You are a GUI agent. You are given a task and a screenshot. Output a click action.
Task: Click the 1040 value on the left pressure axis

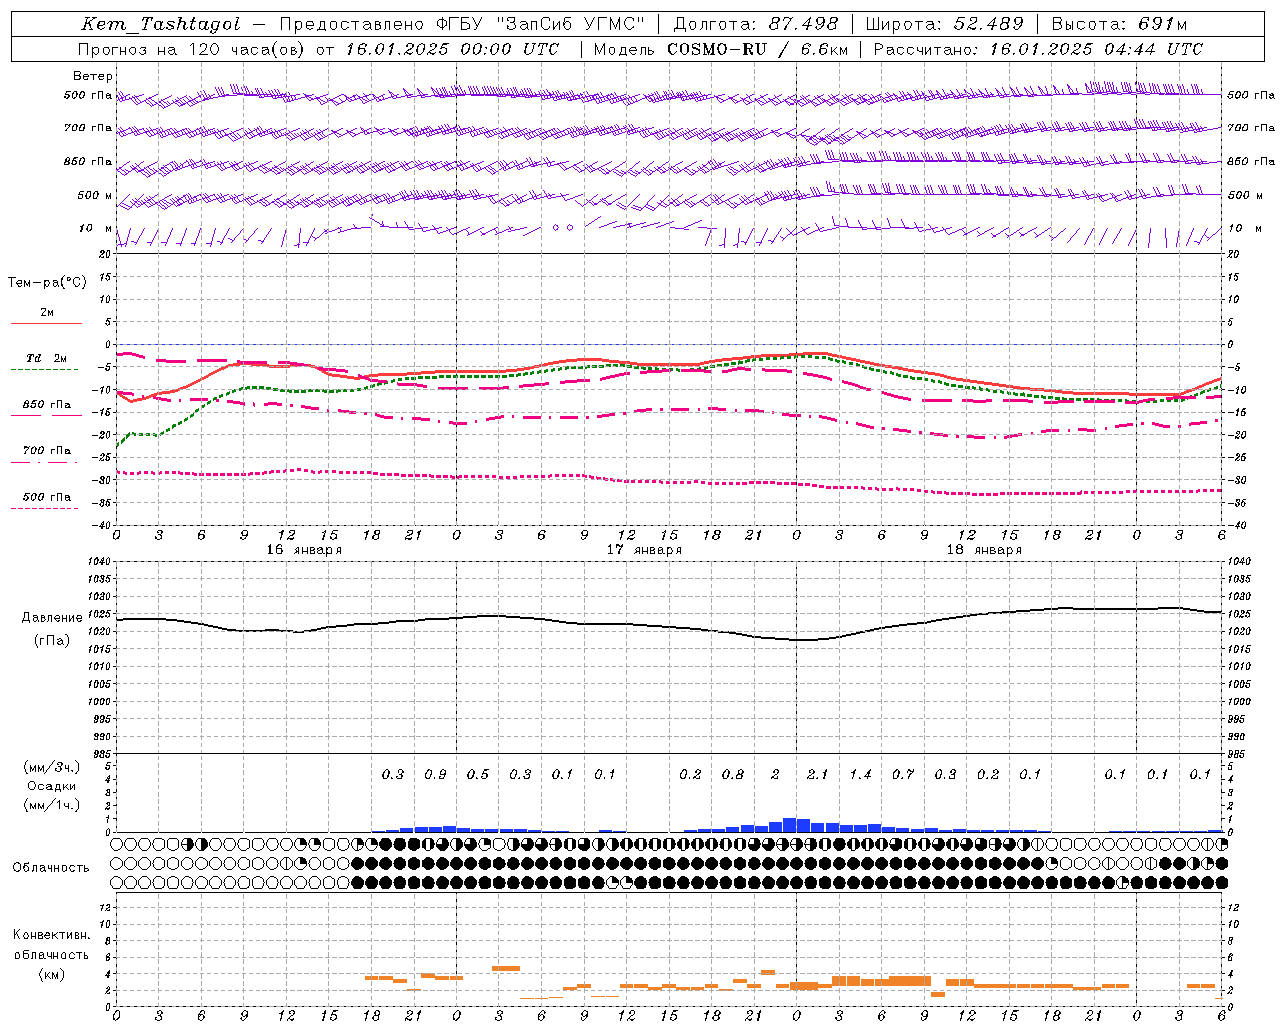98,563
